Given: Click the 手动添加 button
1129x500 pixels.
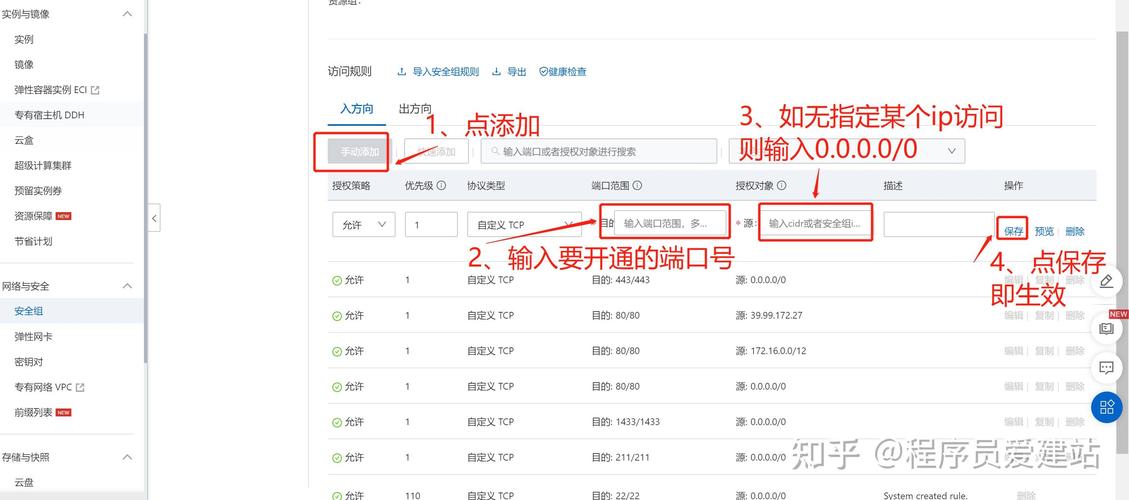Looking at the screenshot, I should 360,152.
